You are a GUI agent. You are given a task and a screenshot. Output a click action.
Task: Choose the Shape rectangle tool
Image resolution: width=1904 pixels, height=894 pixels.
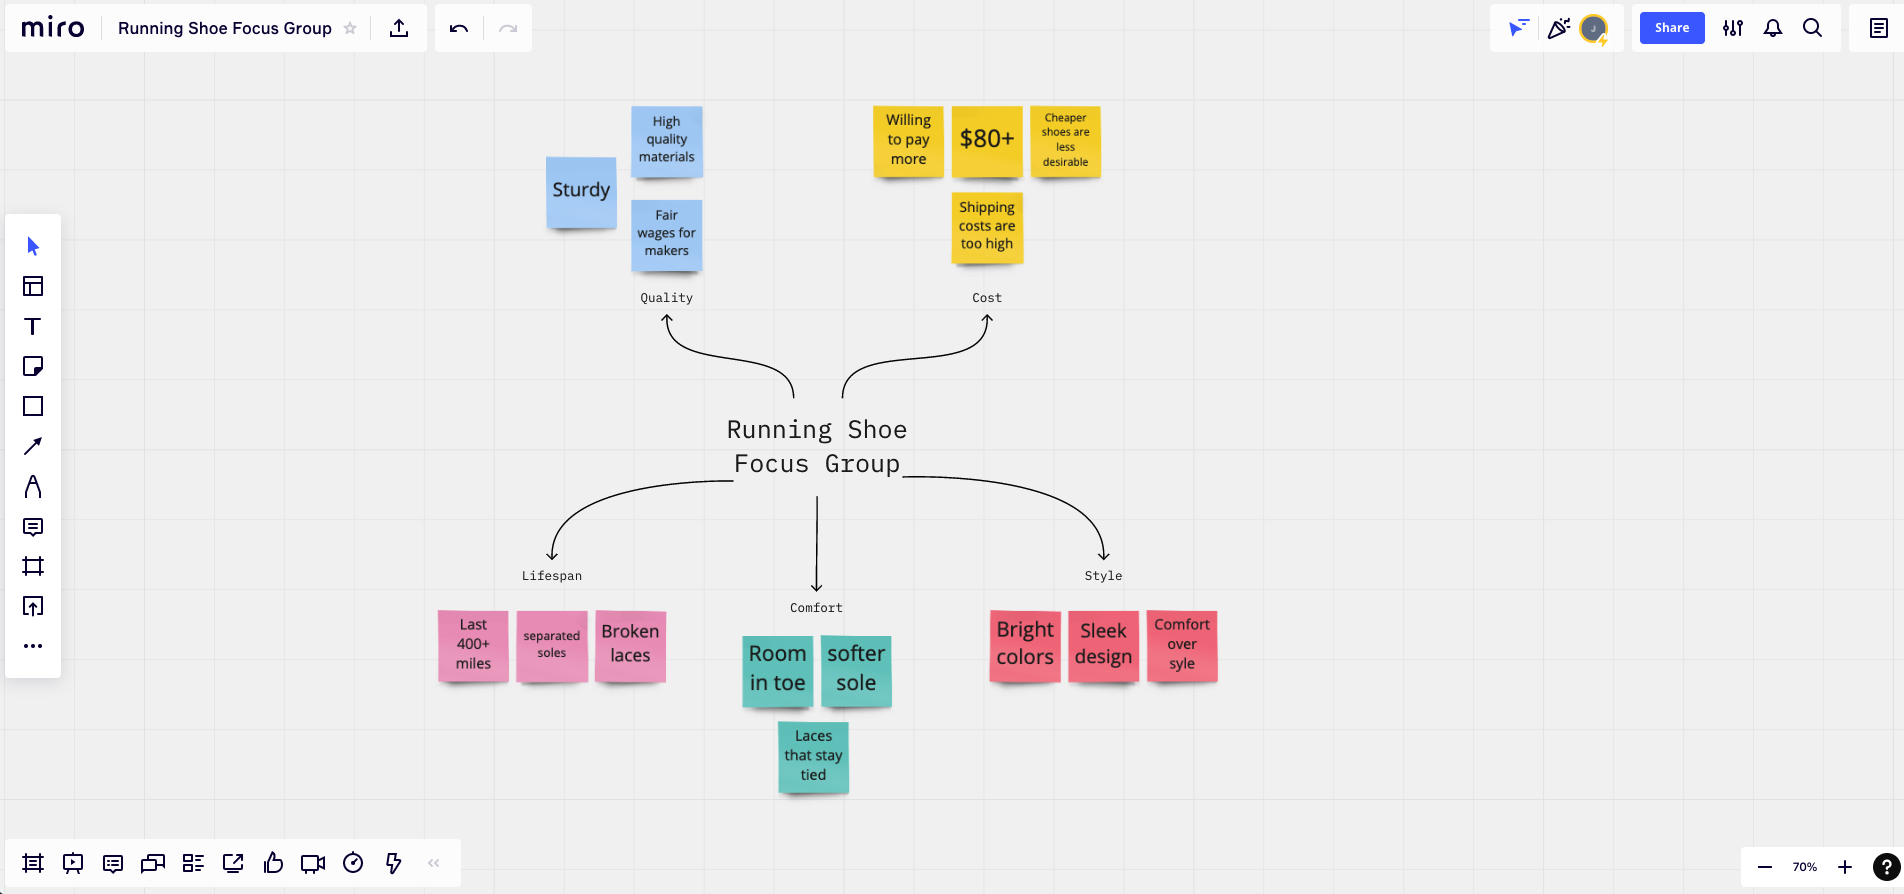coord(33,406)
